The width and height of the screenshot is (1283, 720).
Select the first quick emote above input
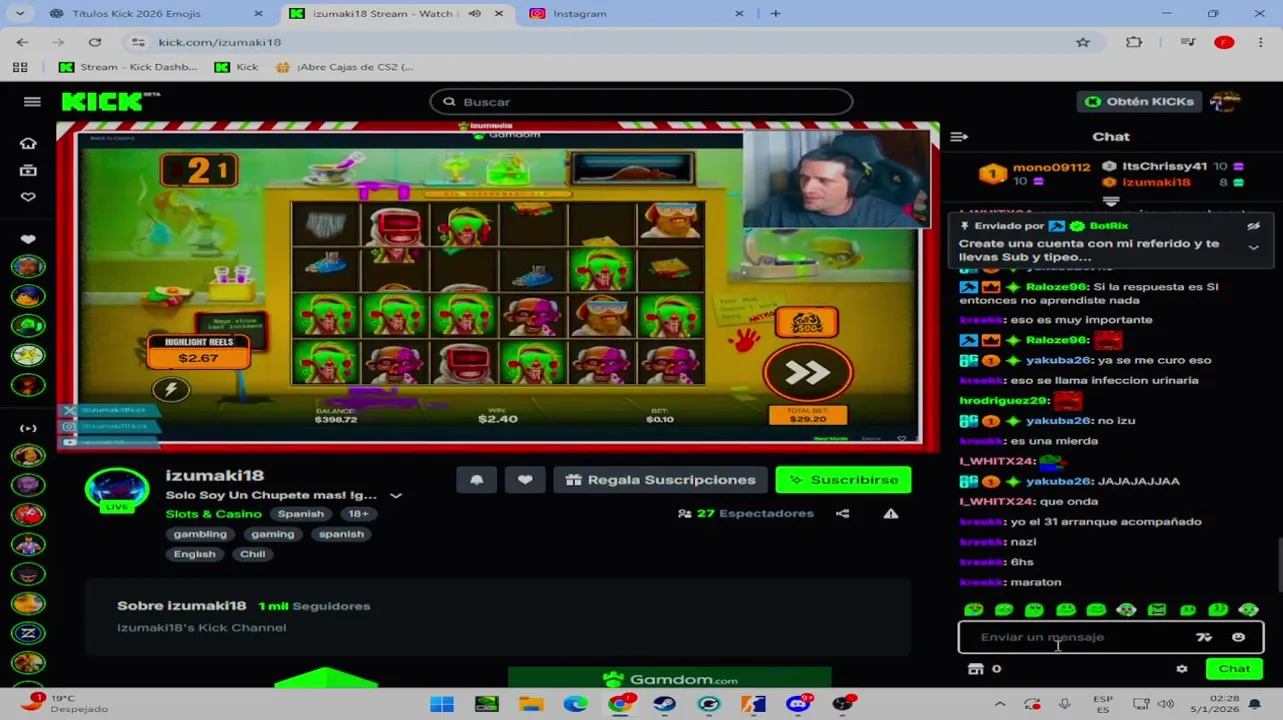point(974,609)
